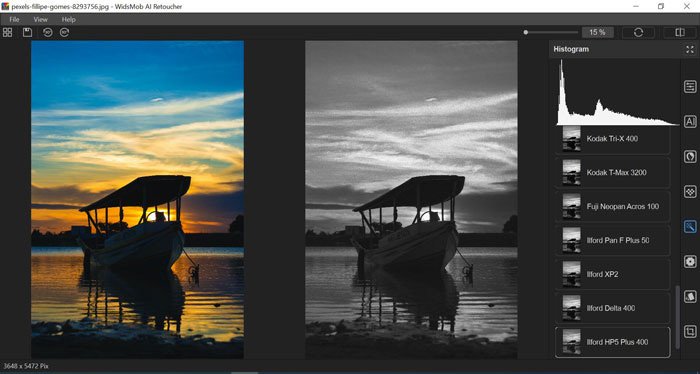700x374 pixels.
Task: Apply the Kodak T-Max 3200 film preset
Action: tap(612, 172)
